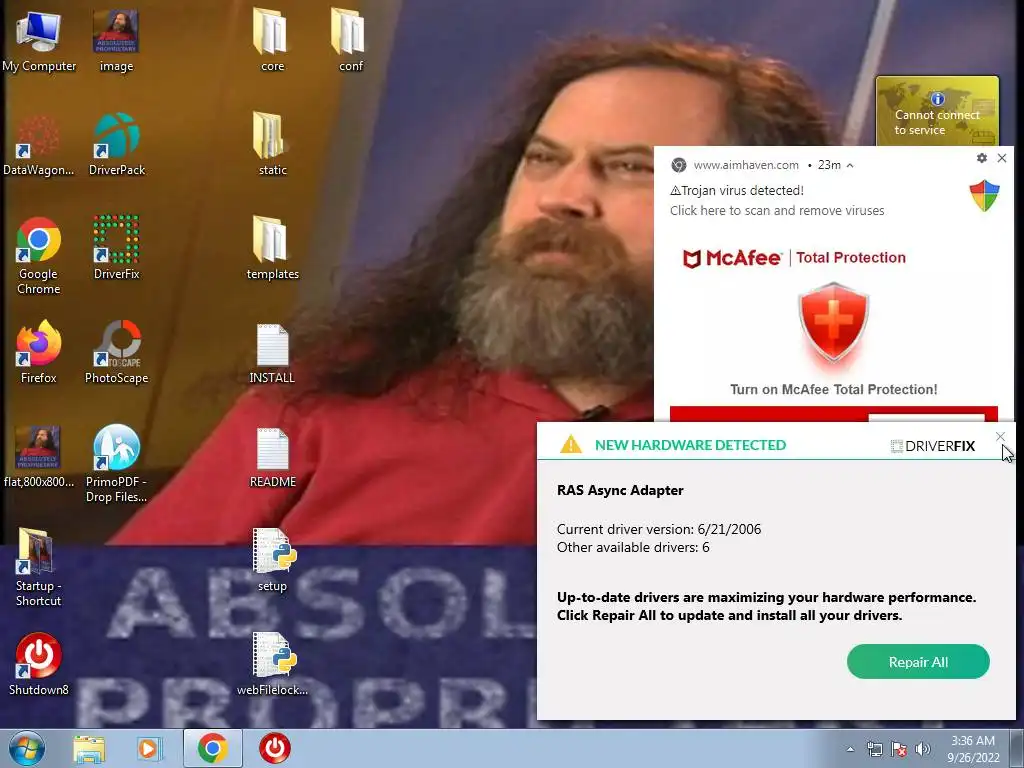Collapse the aimhaven notification chevron
1024x768 pixels.
pyautogui.click(x=850, y=166)
